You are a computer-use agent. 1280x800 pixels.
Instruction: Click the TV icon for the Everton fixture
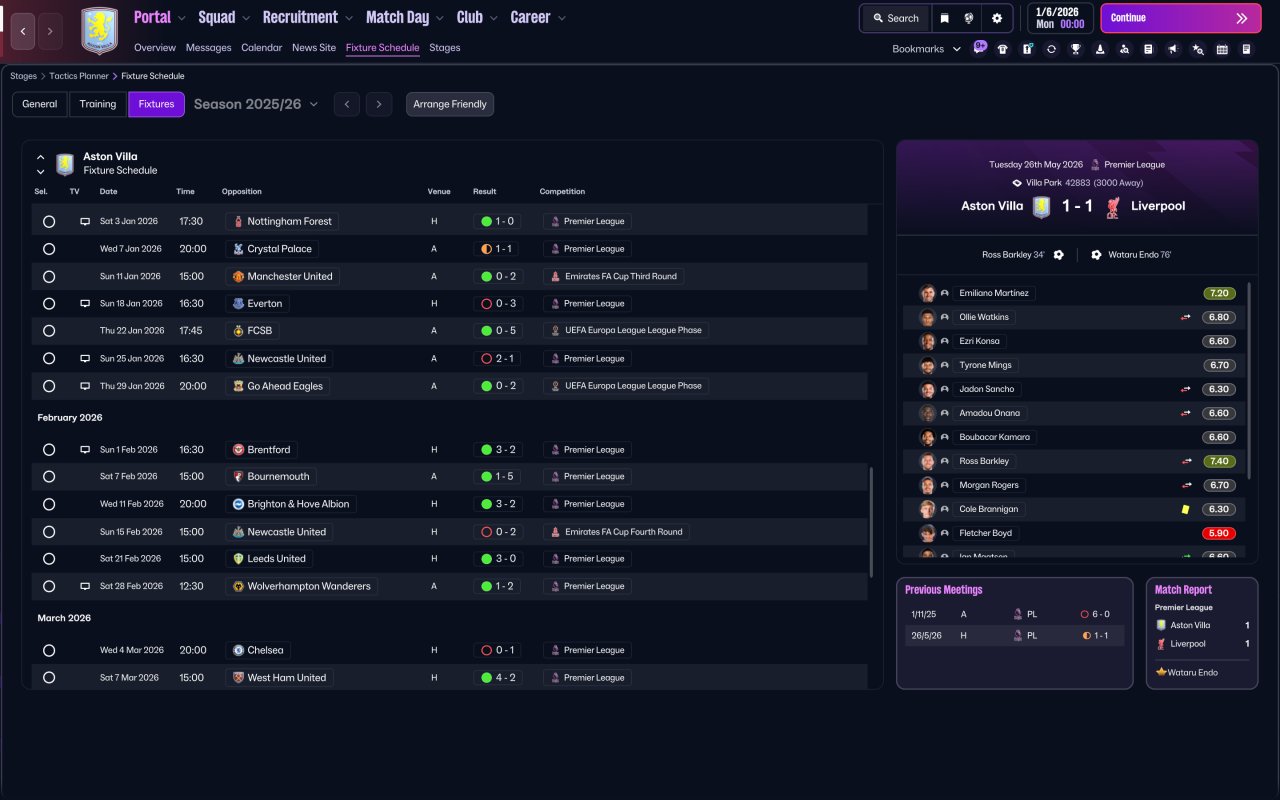tap(85, 304)
